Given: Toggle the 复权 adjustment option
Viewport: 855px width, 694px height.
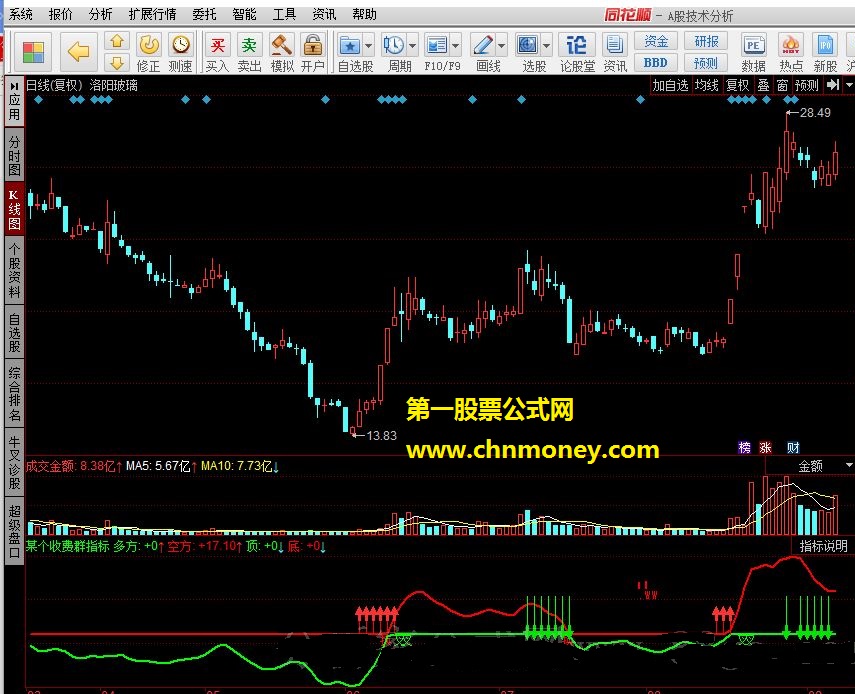Looking at the screenshot, I should pyautogui.click(x=738, y=85).
